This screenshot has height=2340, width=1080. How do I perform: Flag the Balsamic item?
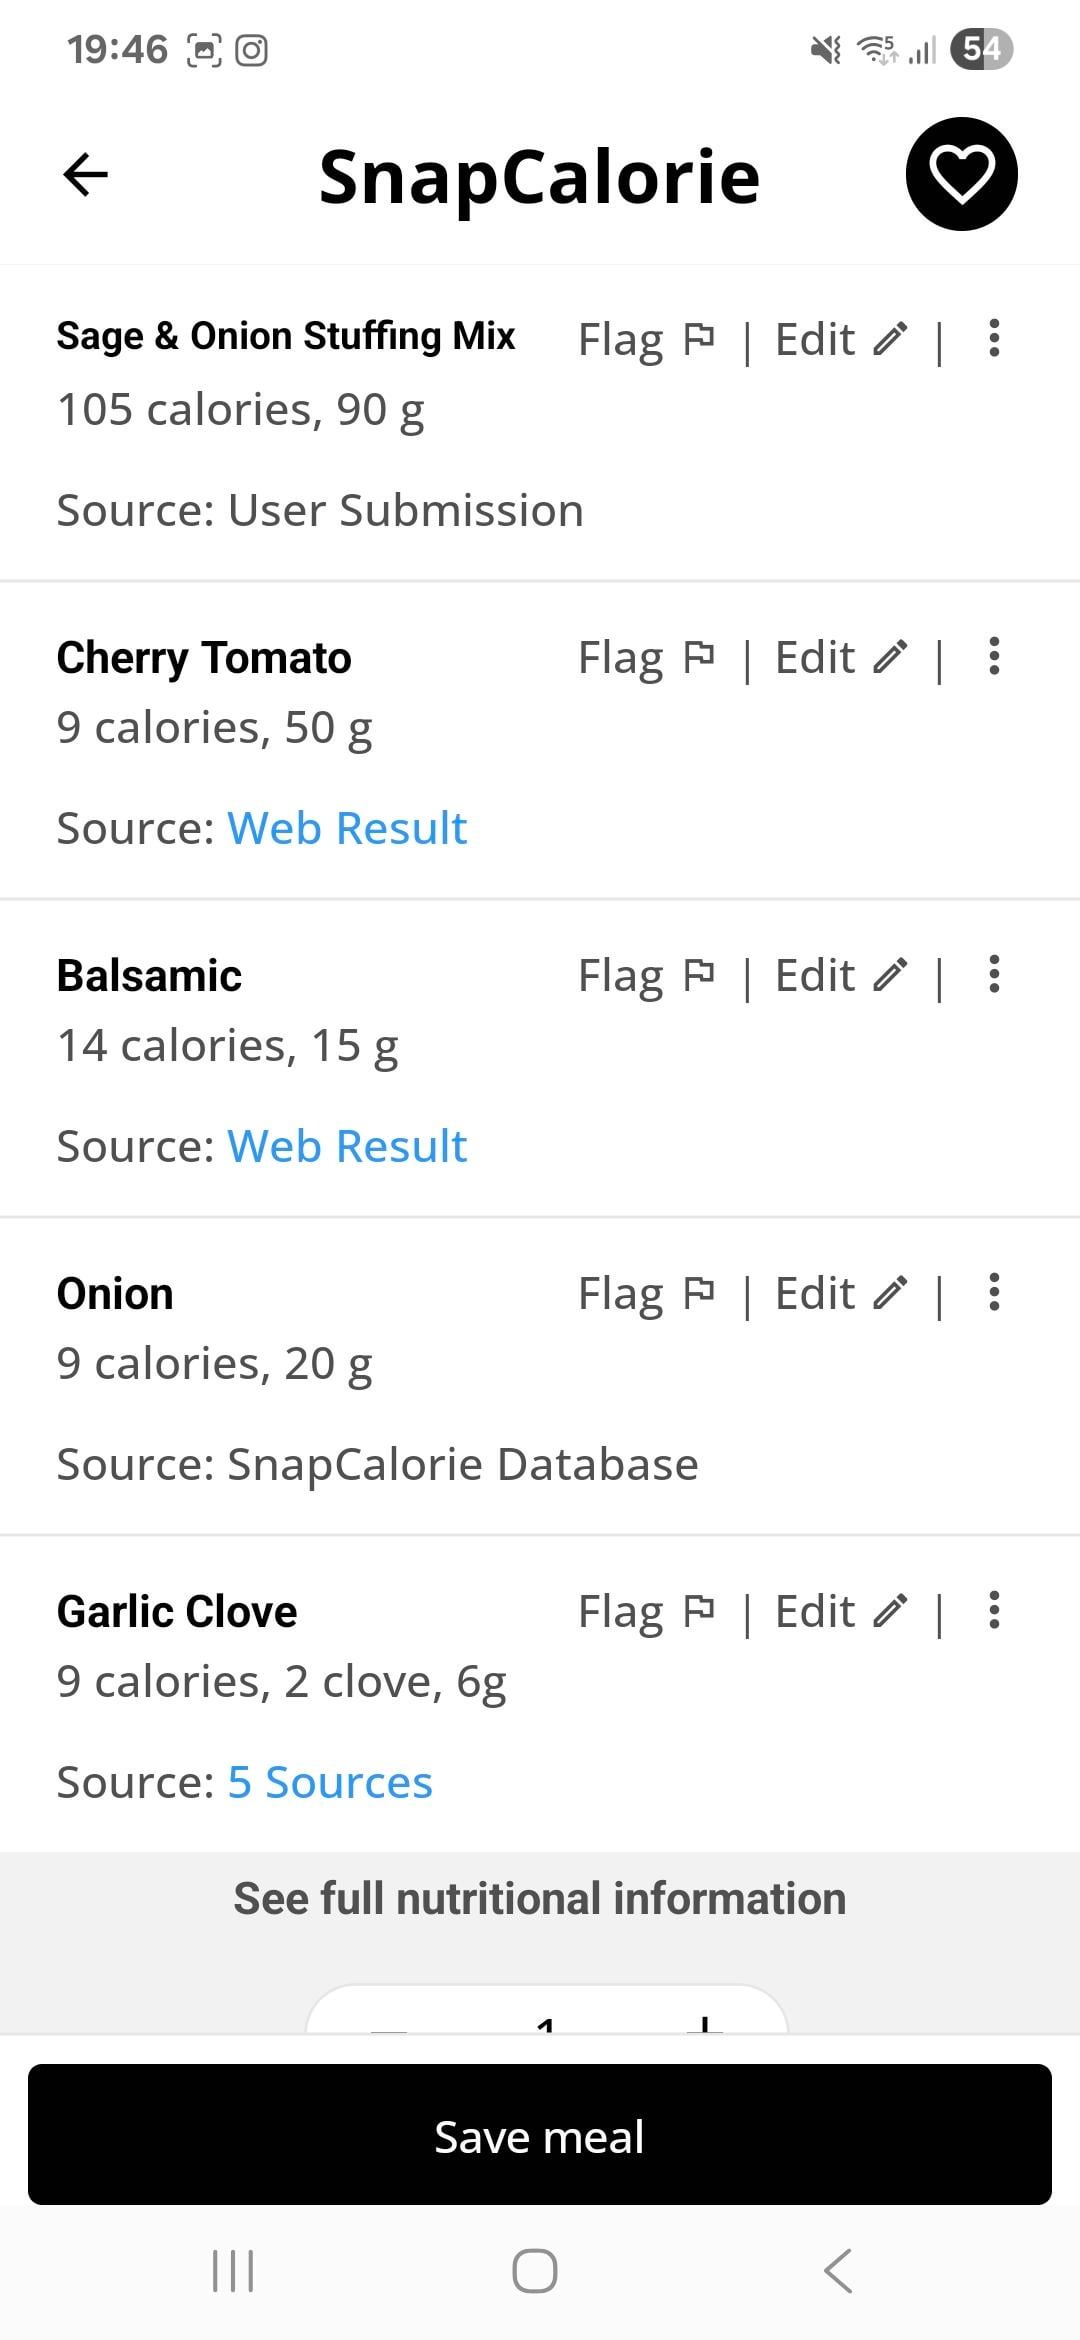tap(646, 976)
